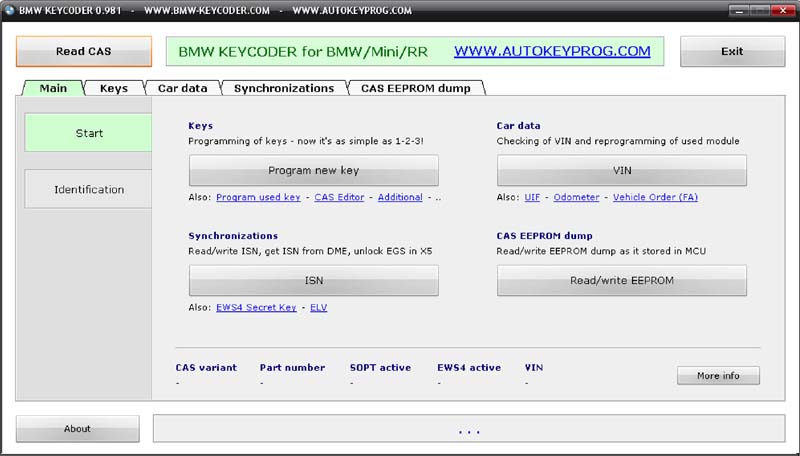
Task: Click the 'Synchronizations' section heading
Action: coord(233,236)
